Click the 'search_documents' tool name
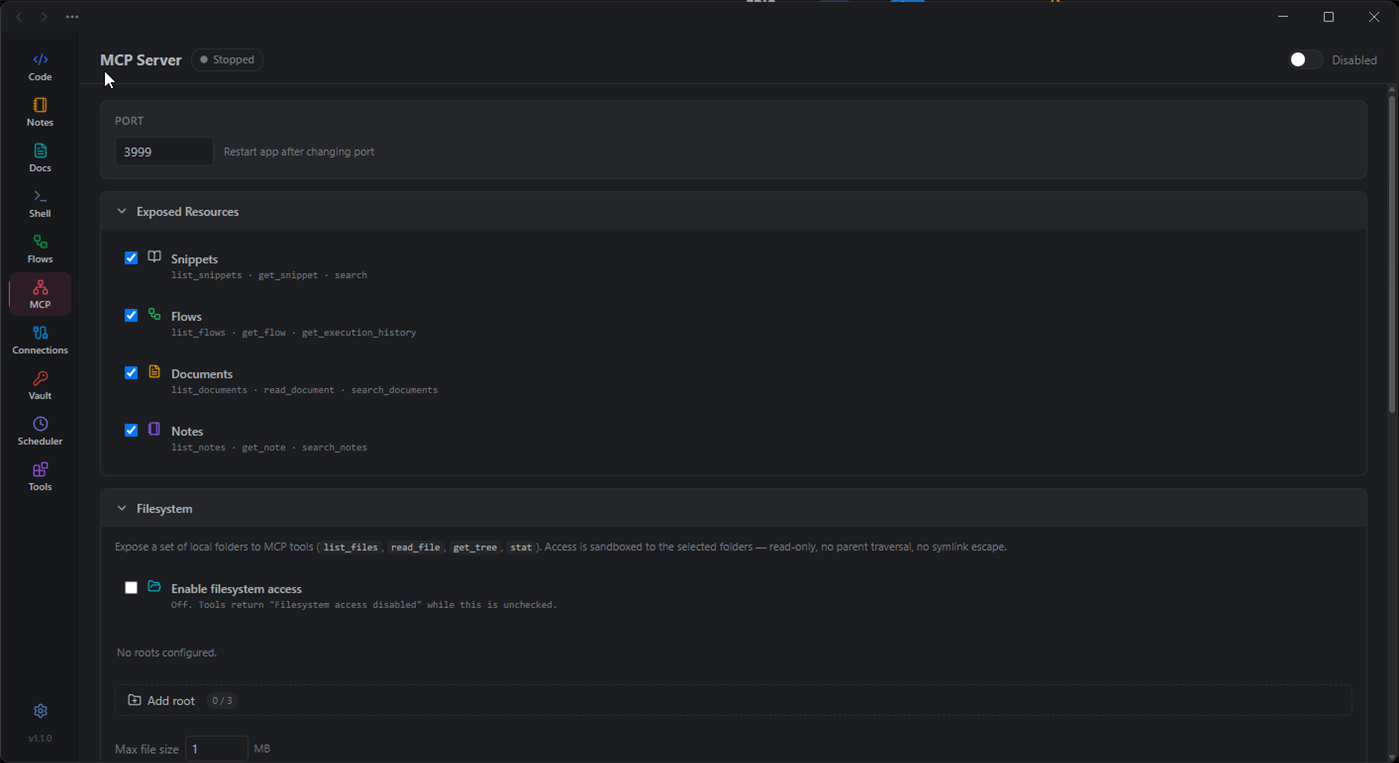The image size is (1399, 763). 394,390
